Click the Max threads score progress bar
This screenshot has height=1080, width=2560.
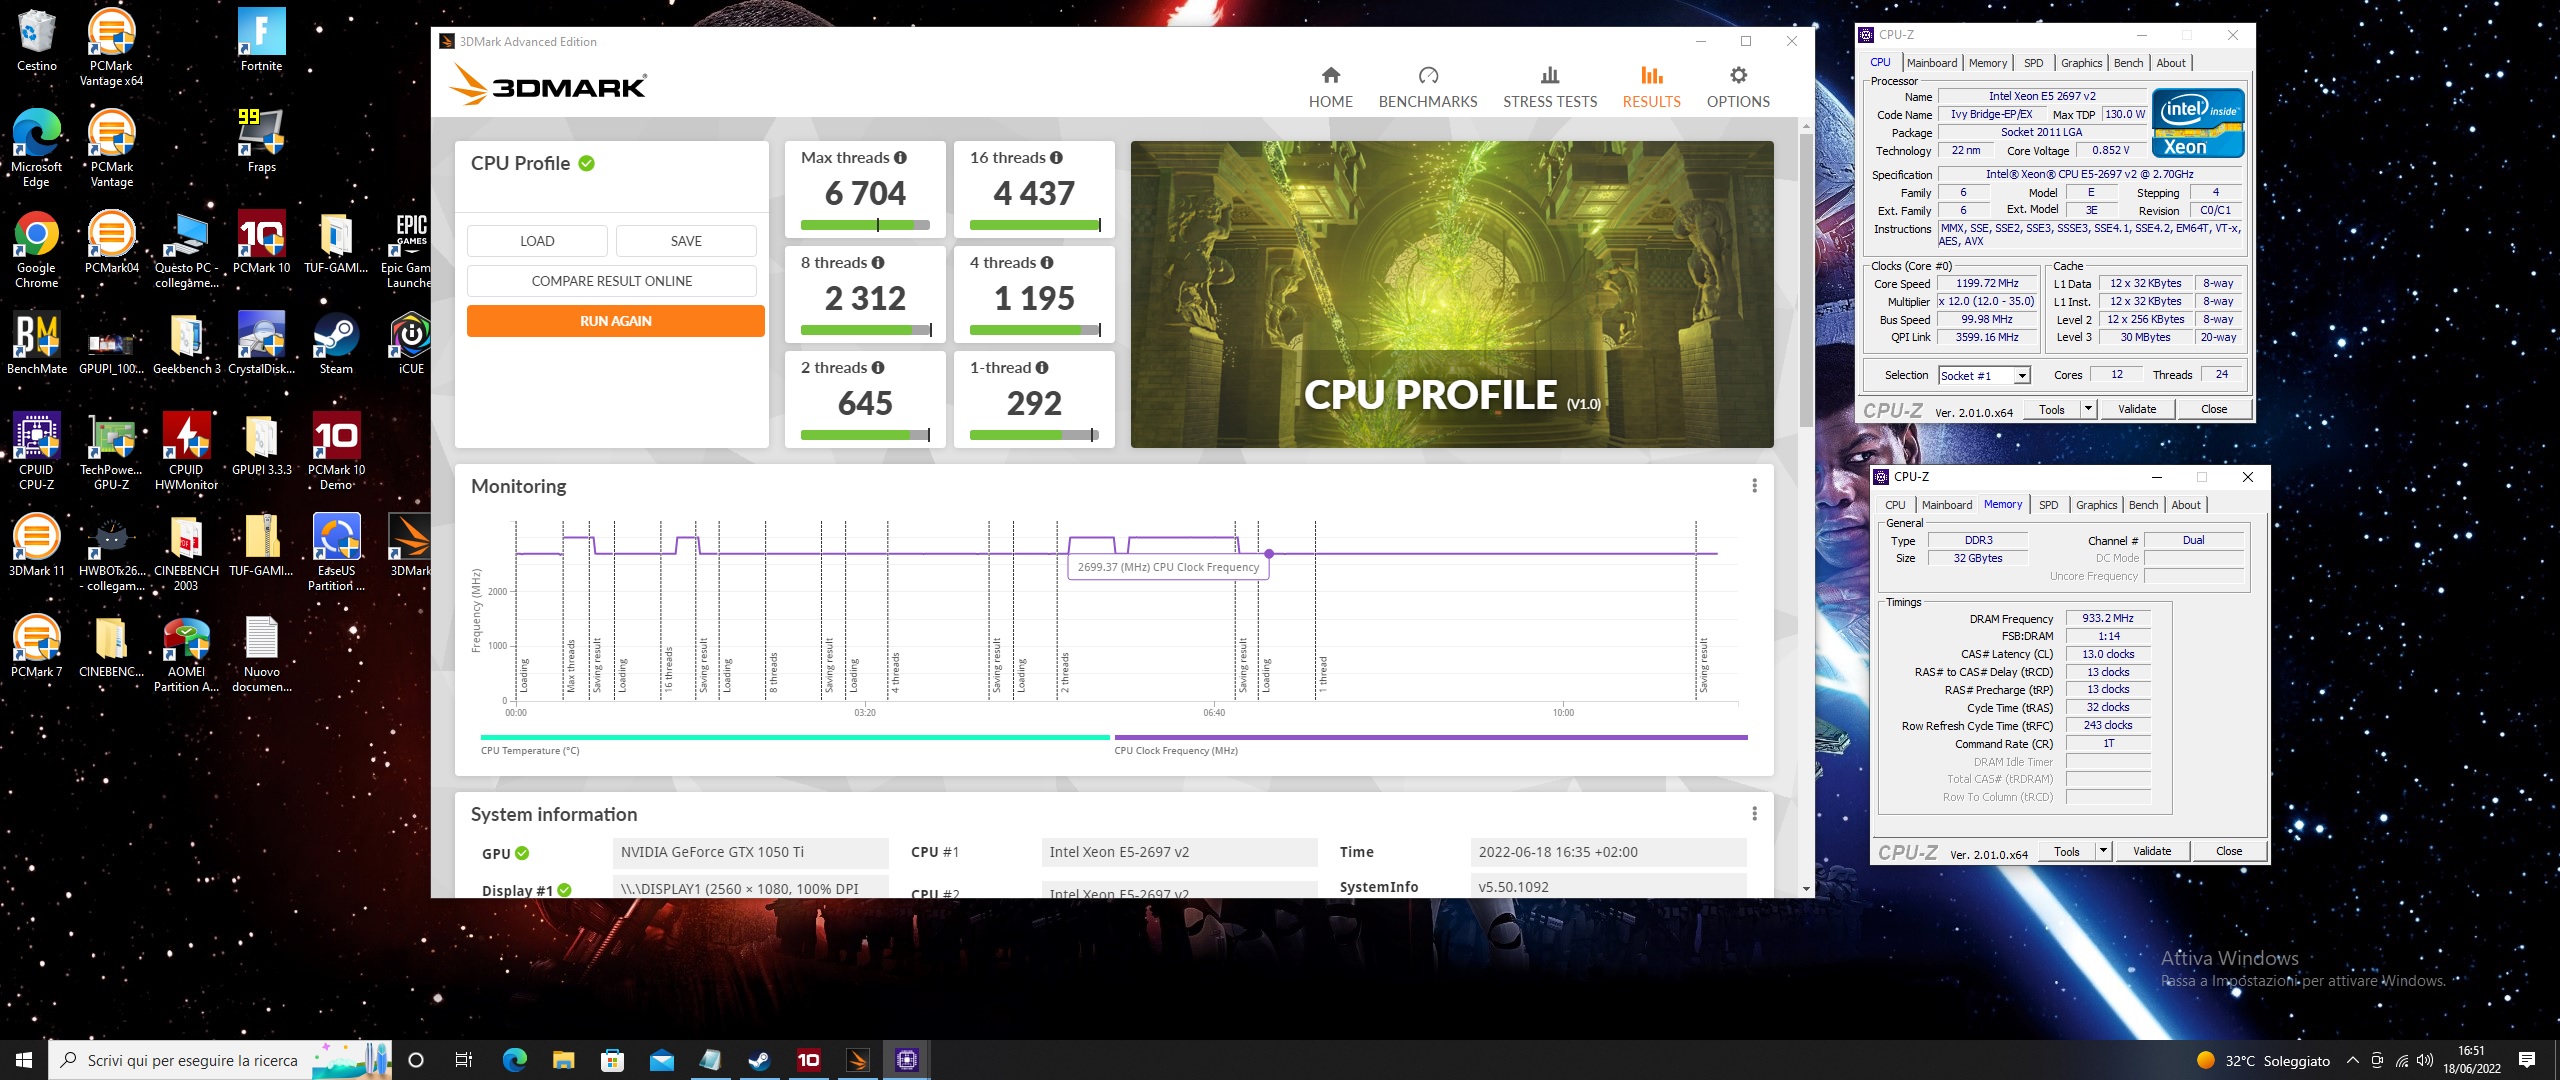click(865, 225)
